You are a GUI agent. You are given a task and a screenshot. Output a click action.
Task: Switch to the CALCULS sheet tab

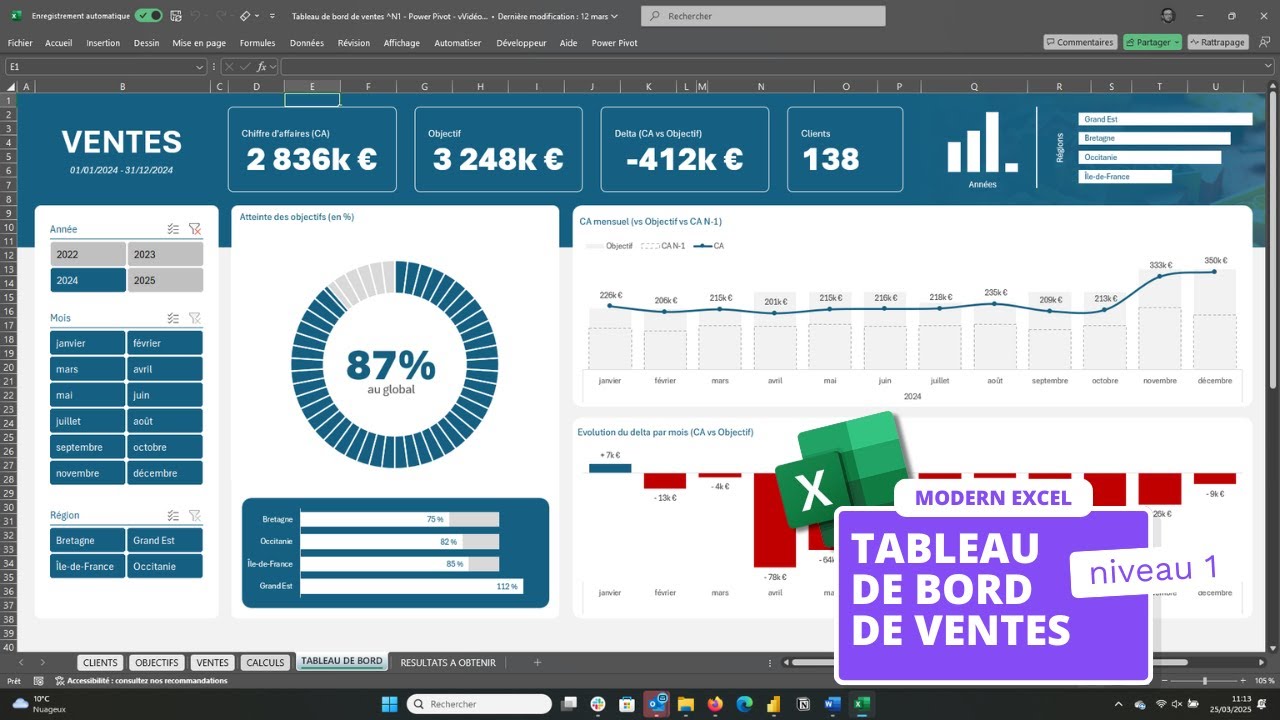point(266,662)
